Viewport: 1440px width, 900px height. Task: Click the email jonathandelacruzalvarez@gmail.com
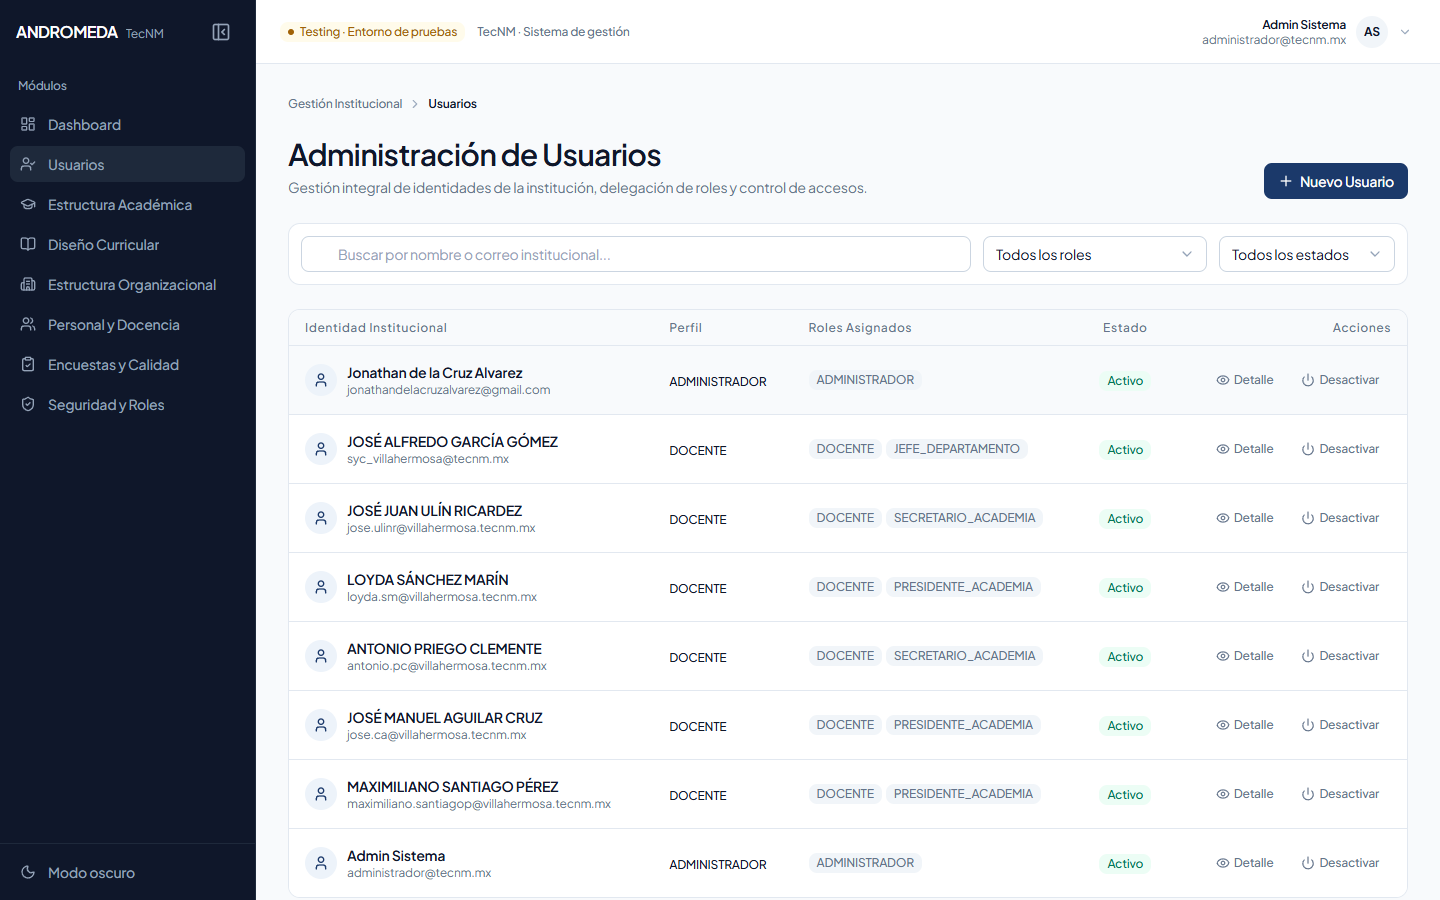[x=448, y=390]
